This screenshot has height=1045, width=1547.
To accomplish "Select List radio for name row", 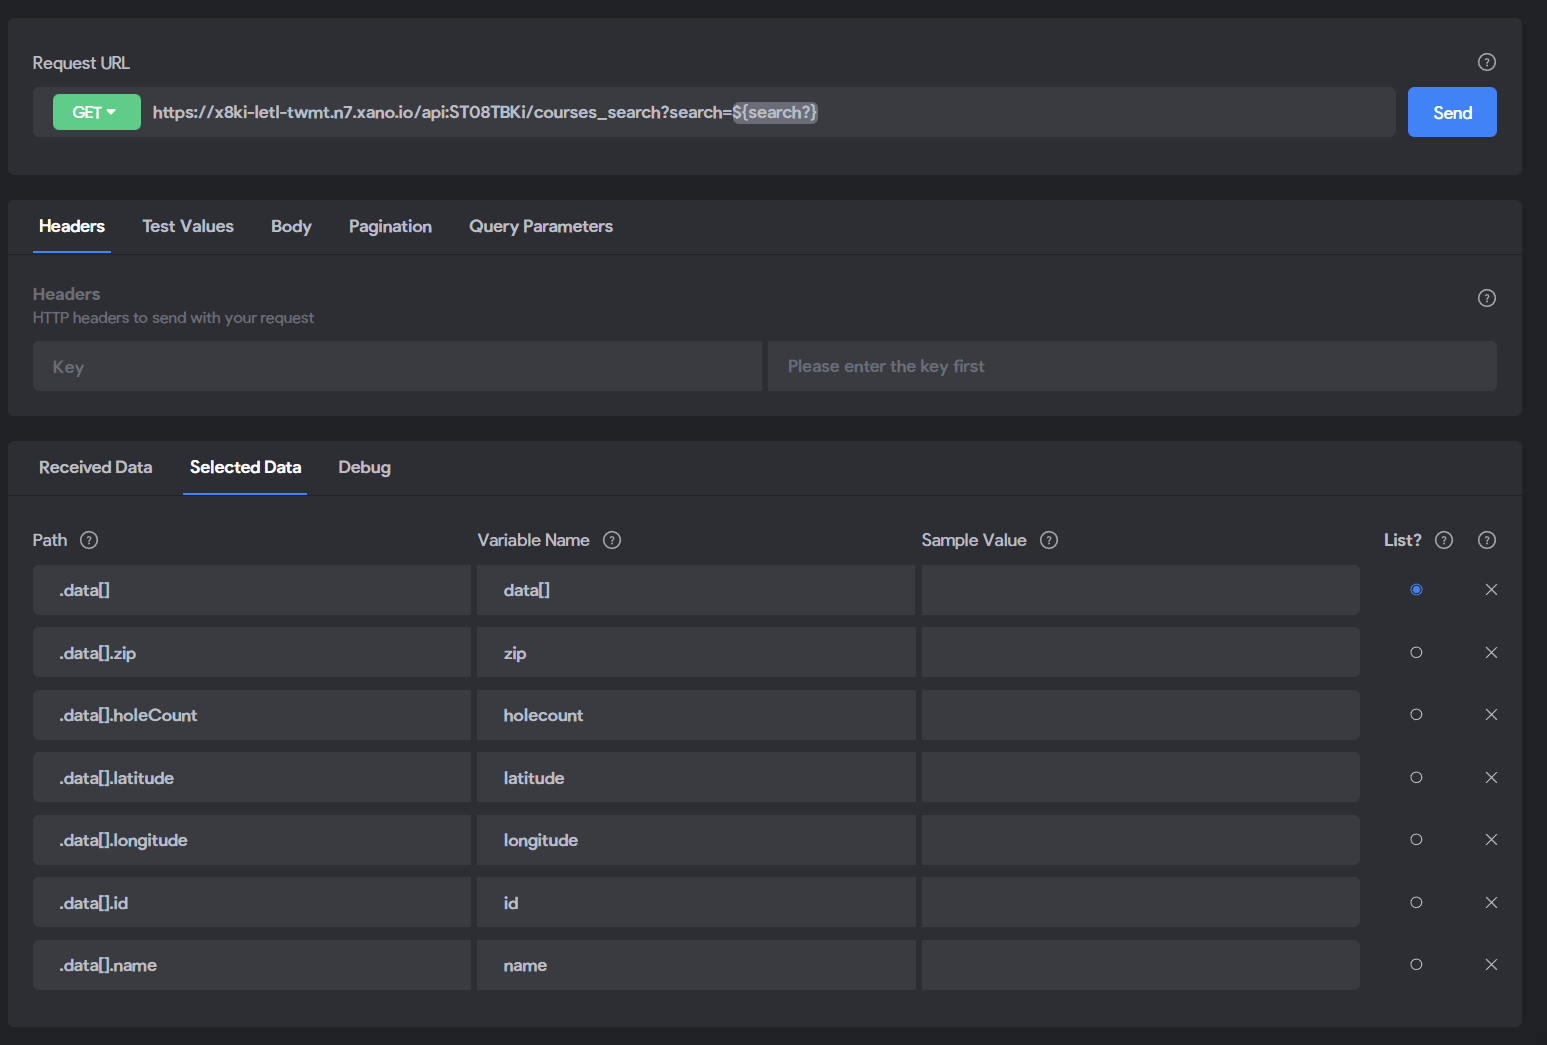I will [x=1416, y=965].
